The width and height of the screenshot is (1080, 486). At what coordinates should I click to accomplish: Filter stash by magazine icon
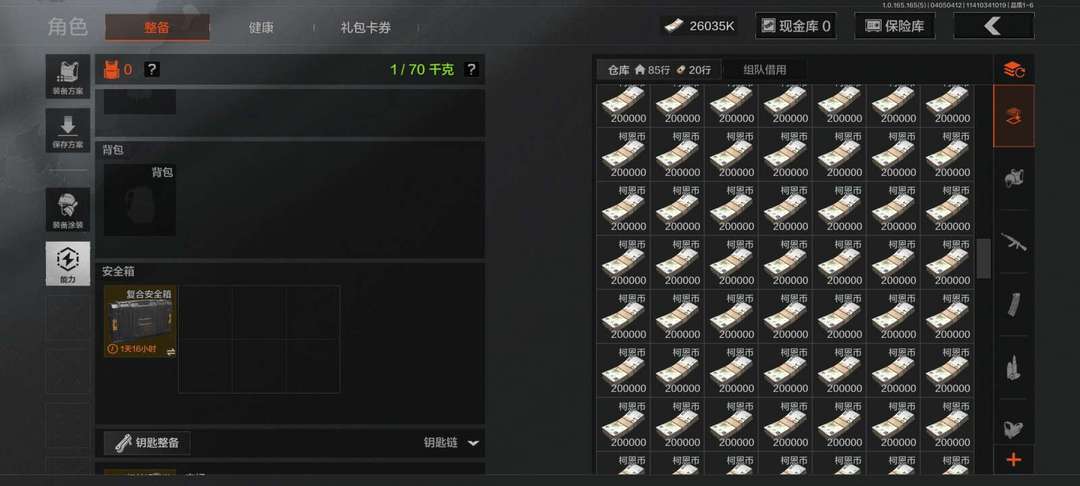[1013, 304]
